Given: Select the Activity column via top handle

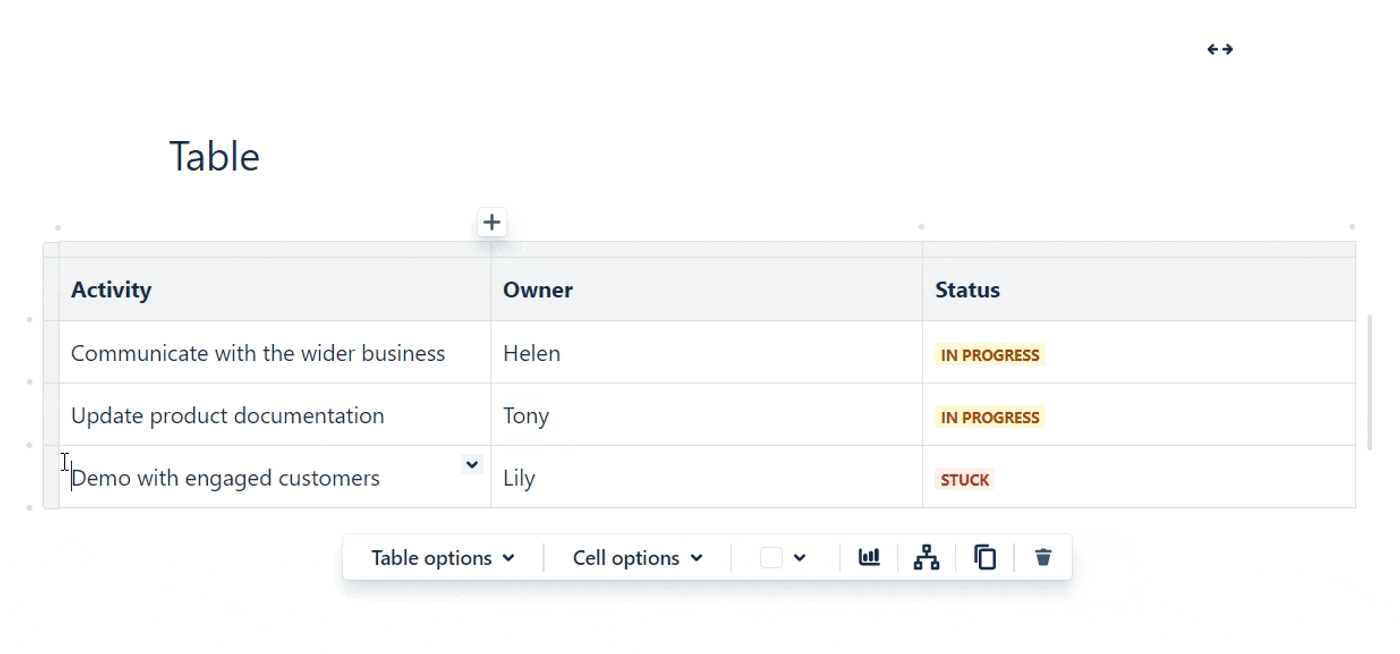Looking at the screenshot, I should (275, 249).
